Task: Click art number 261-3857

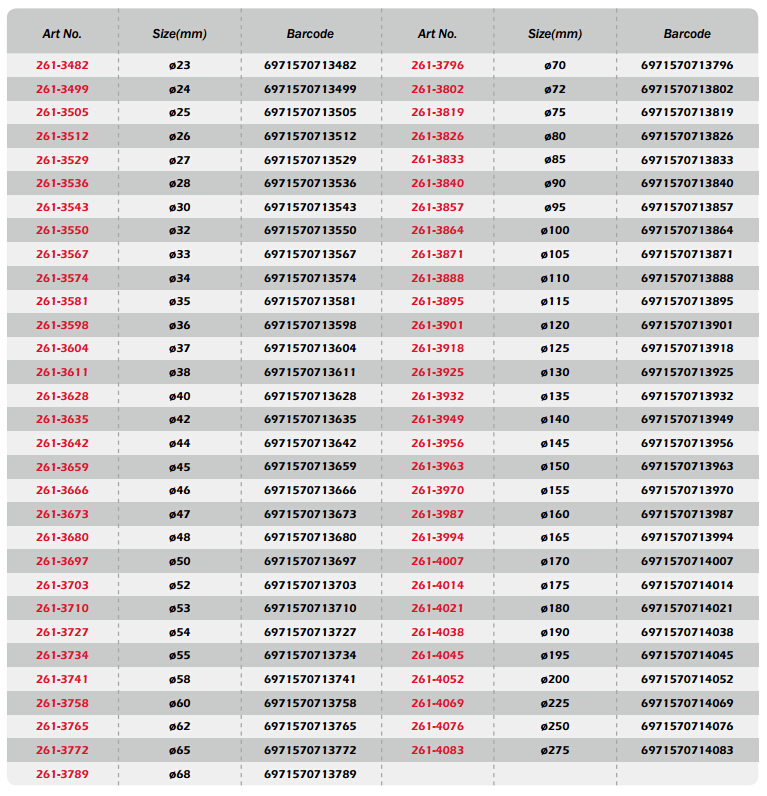Action: (438, 207)
